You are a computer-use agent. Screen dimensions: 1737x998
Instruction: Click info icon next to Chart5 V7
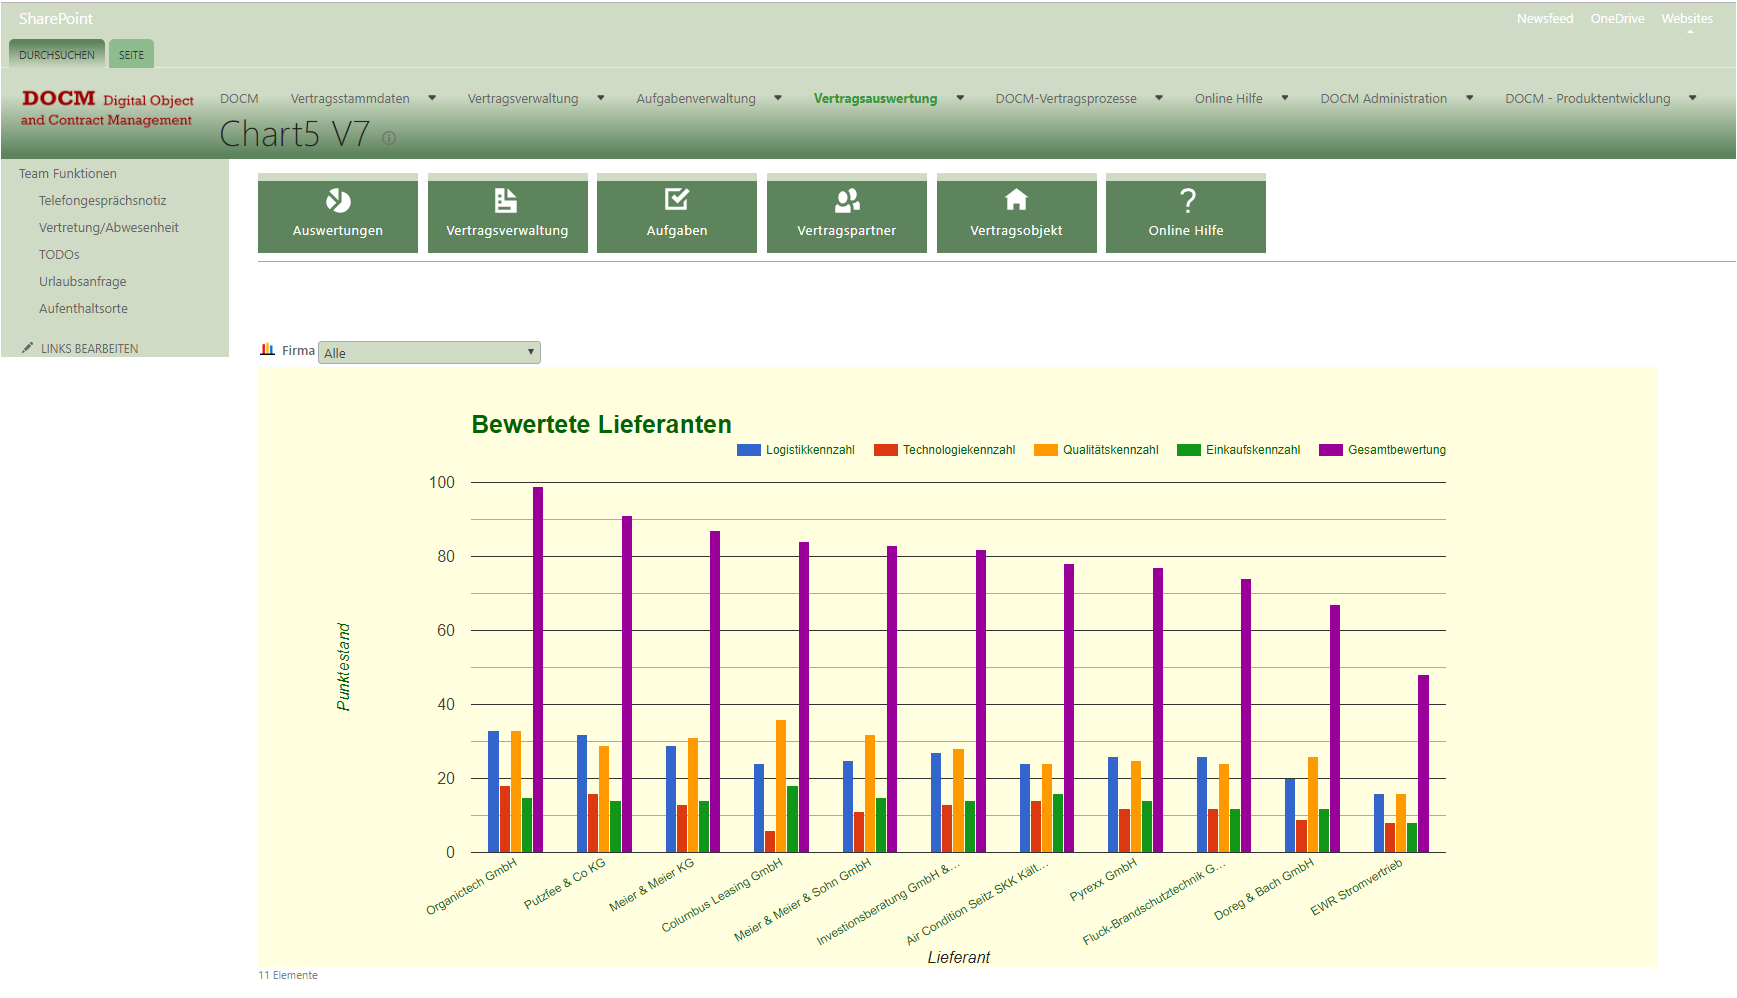click(x=389, y=138)
